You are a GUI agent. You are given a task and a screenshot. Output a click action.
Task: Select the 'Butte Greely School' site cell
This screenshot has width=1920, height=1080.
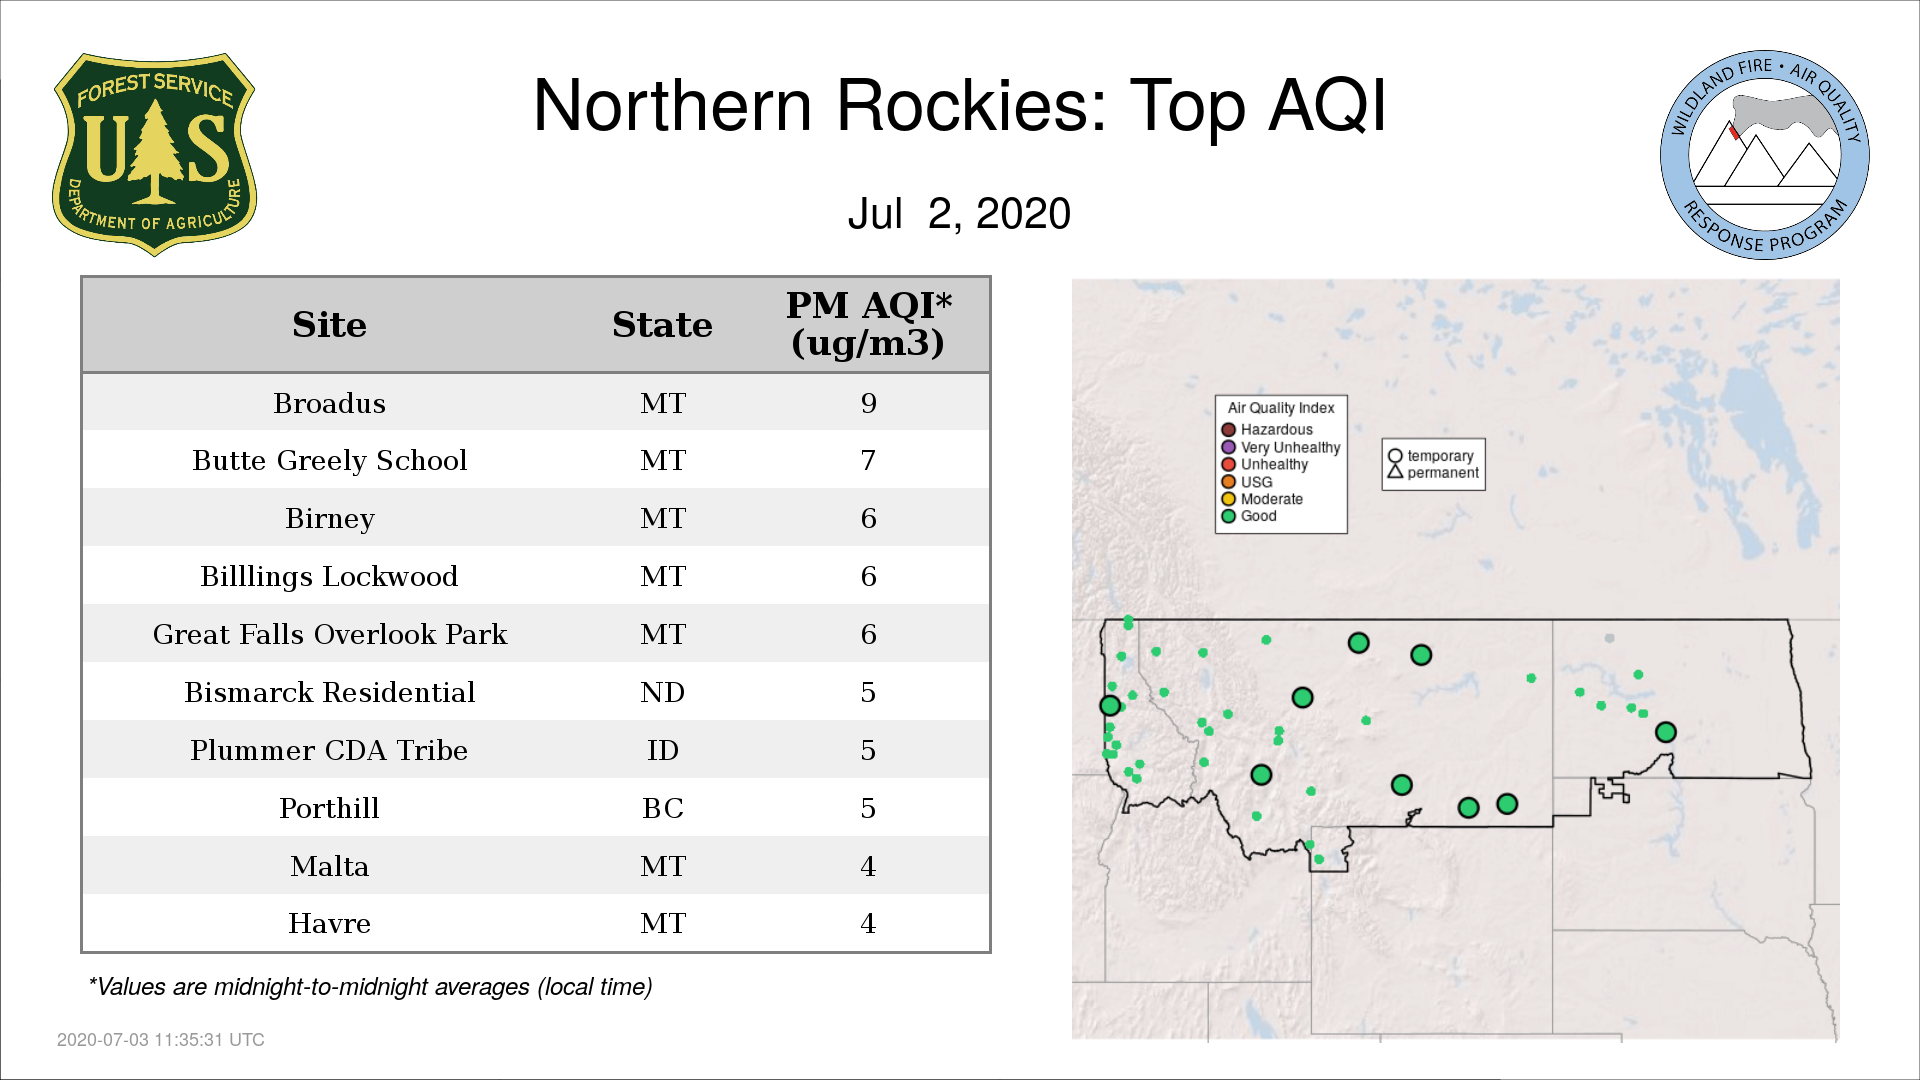point(330,461)
